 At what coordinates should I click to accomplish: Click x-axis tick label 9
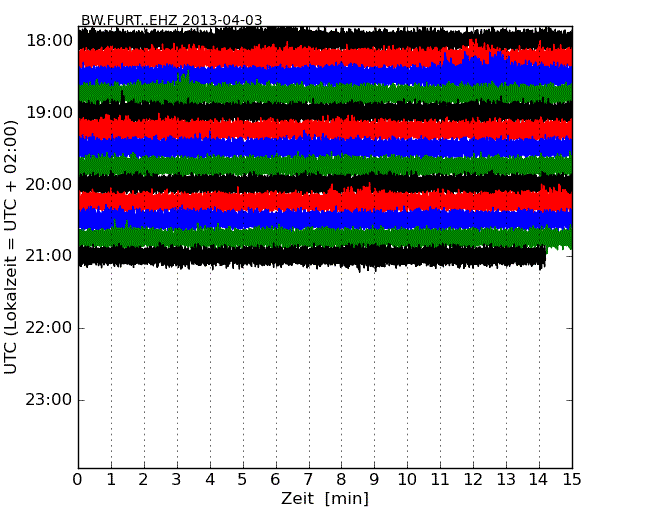[374, 480]
